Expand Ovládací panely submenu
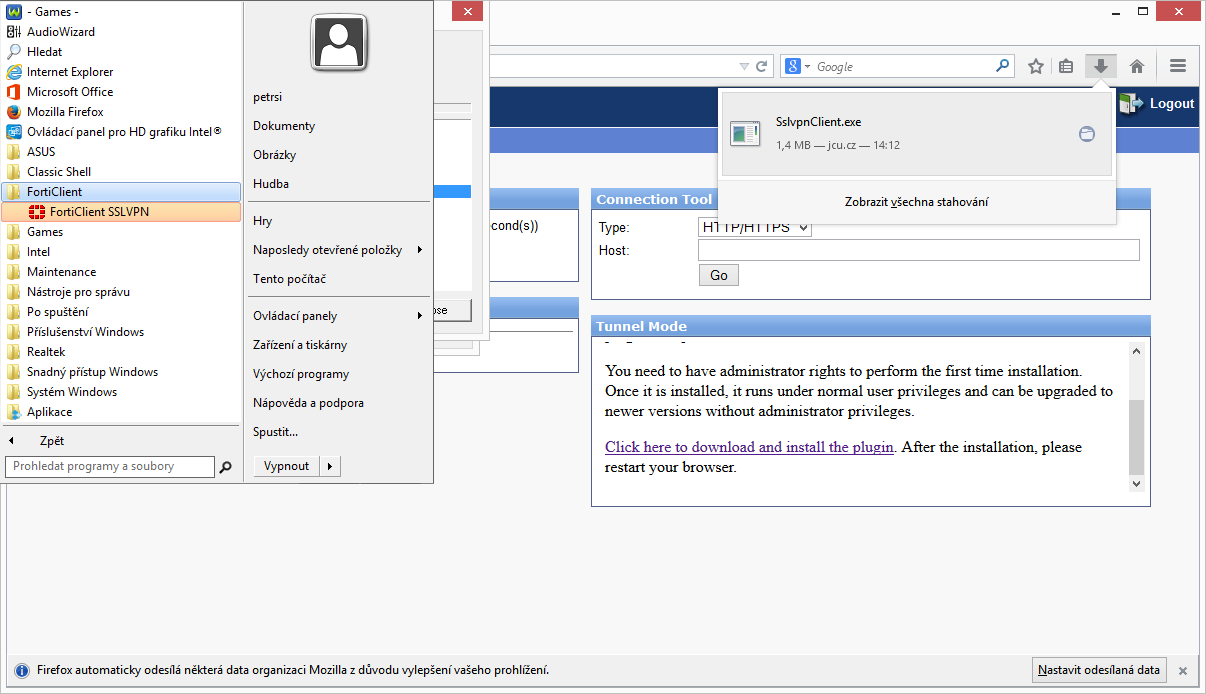 338,316
